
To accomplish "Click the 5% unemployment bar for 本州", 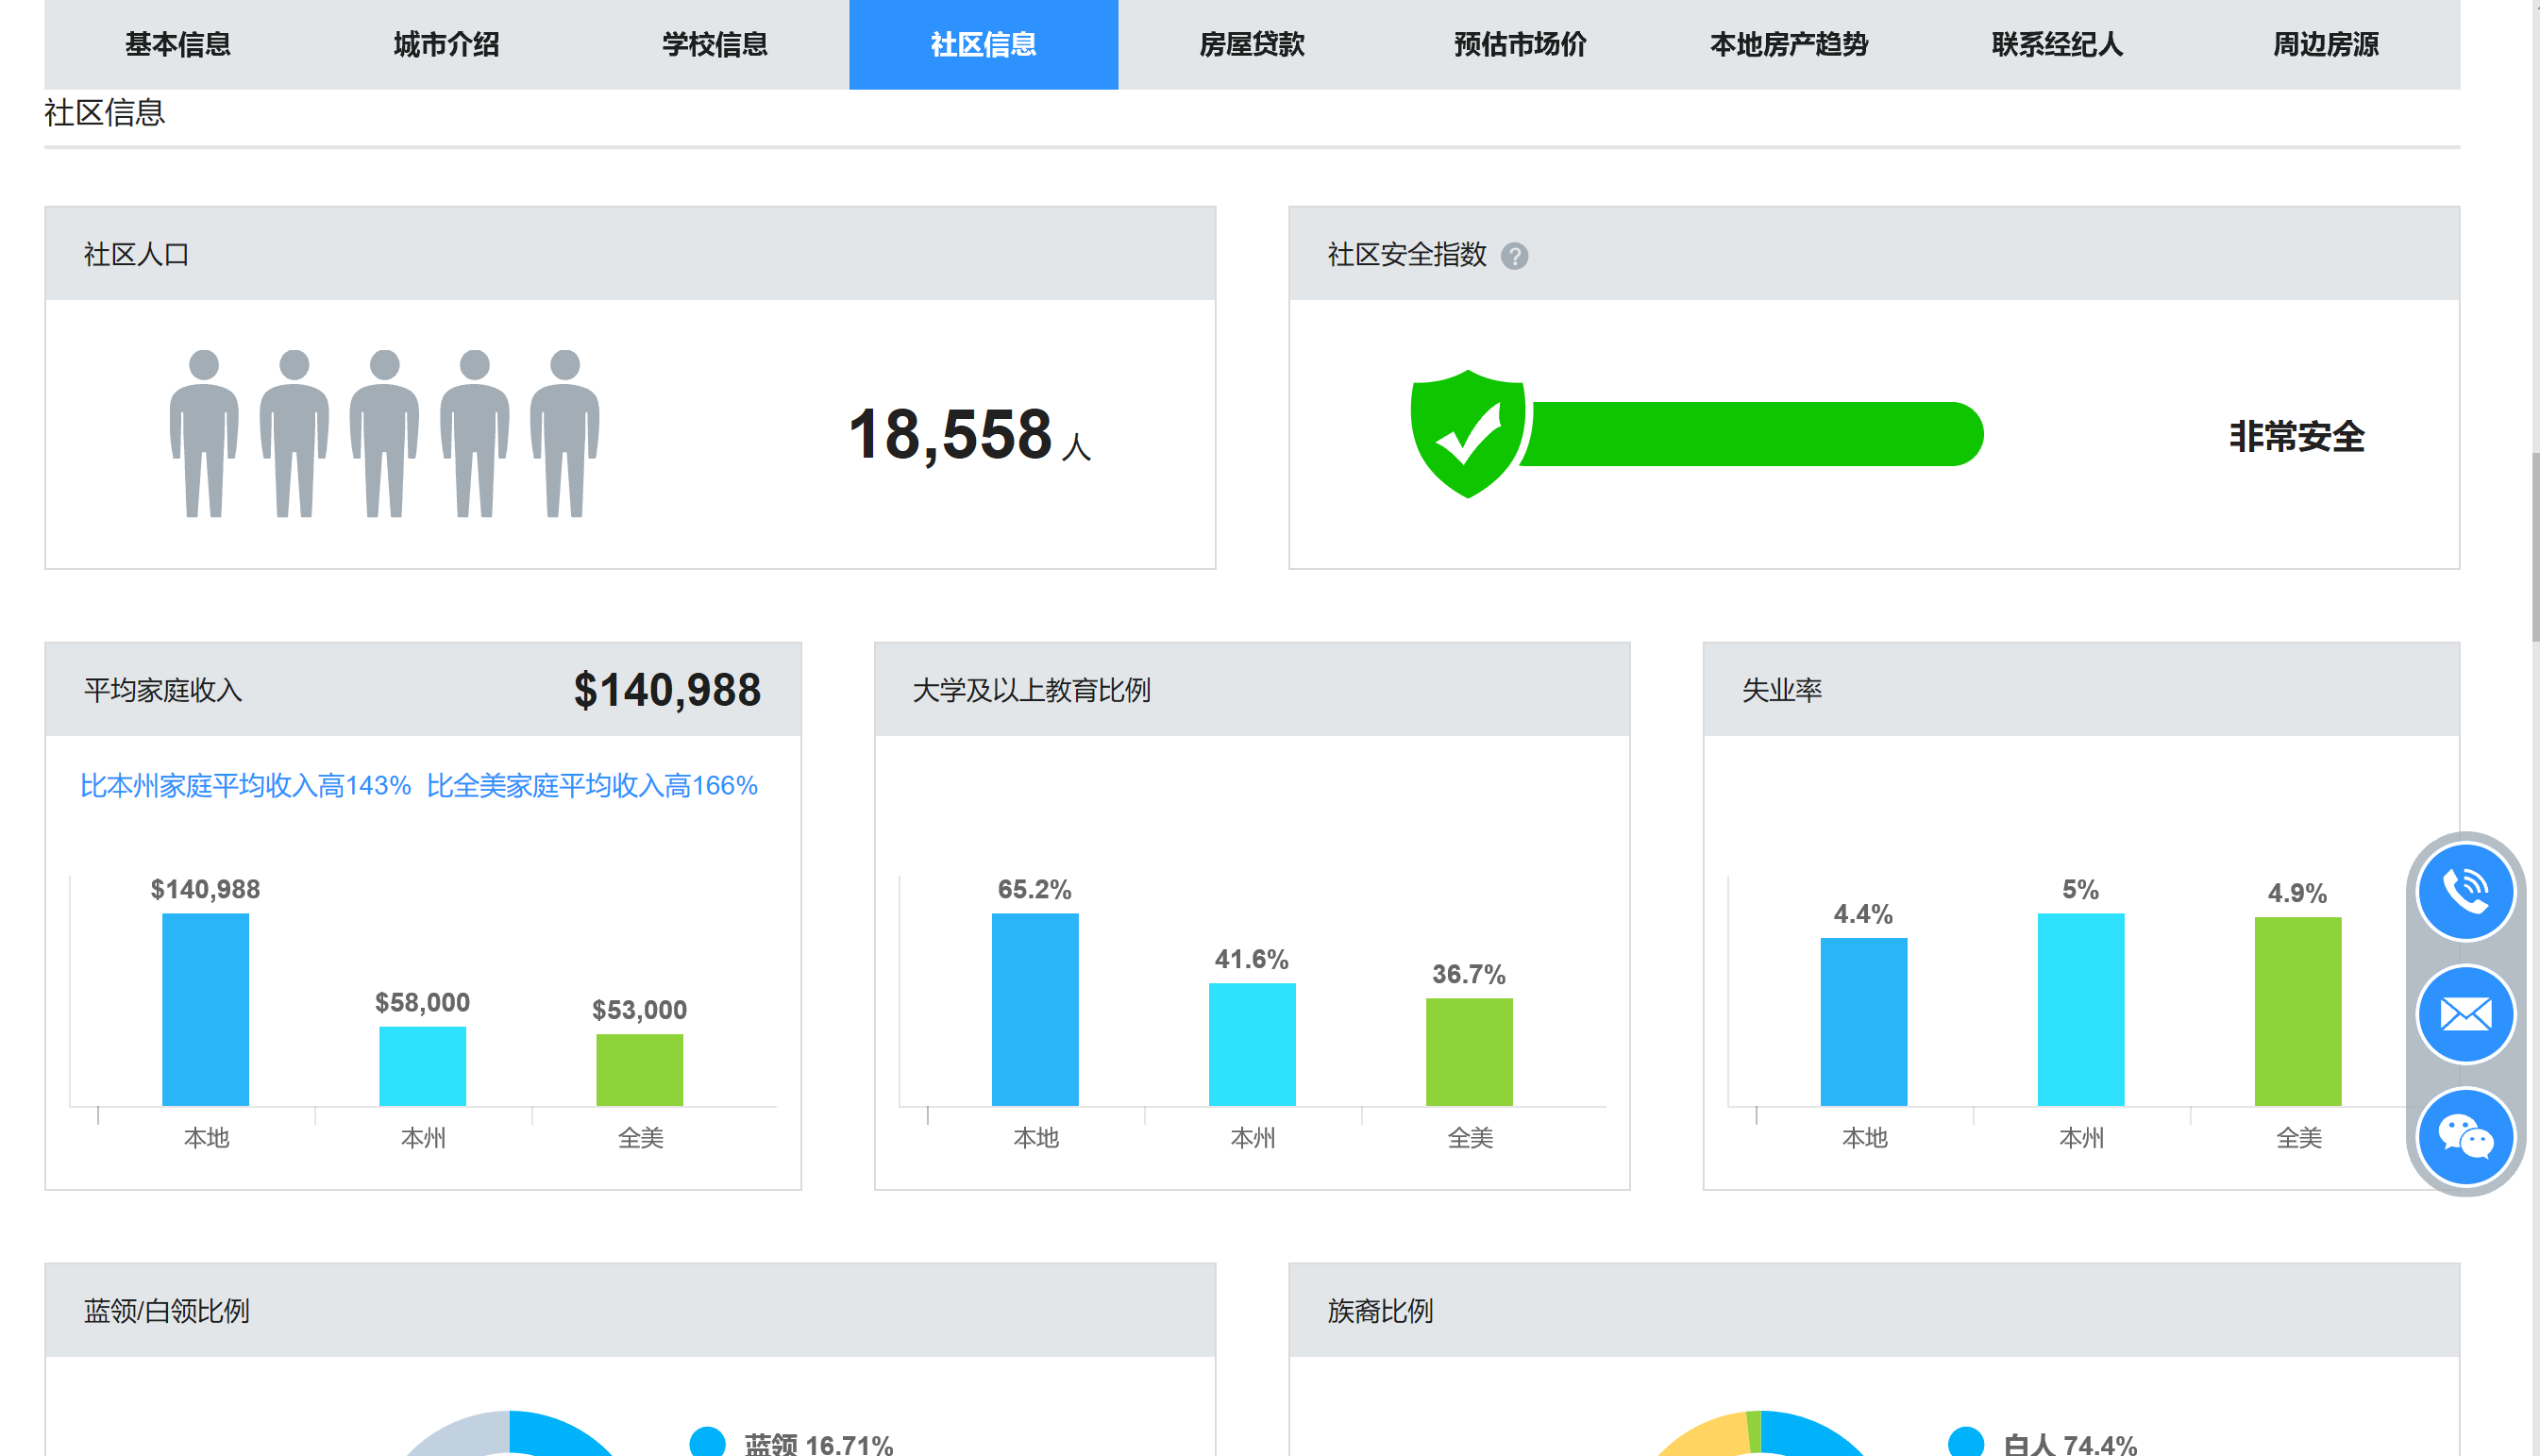I will tap(2081, 1009).
